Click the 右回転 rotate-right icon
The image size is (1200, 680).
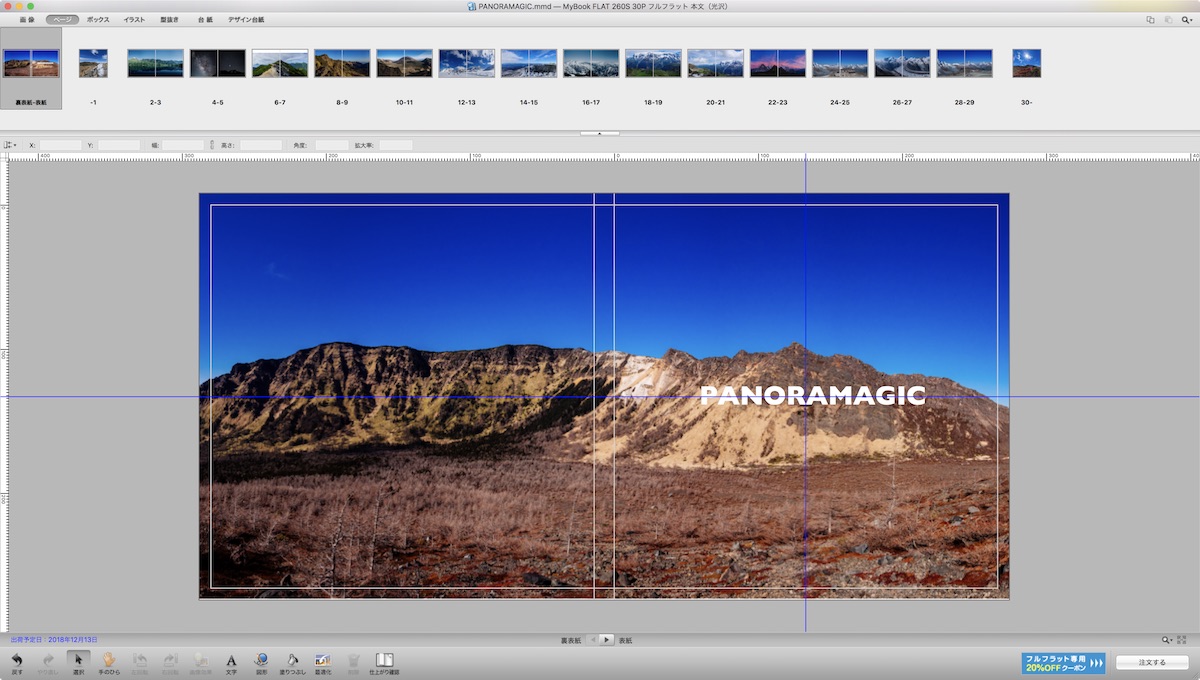[x=170, y=660]
